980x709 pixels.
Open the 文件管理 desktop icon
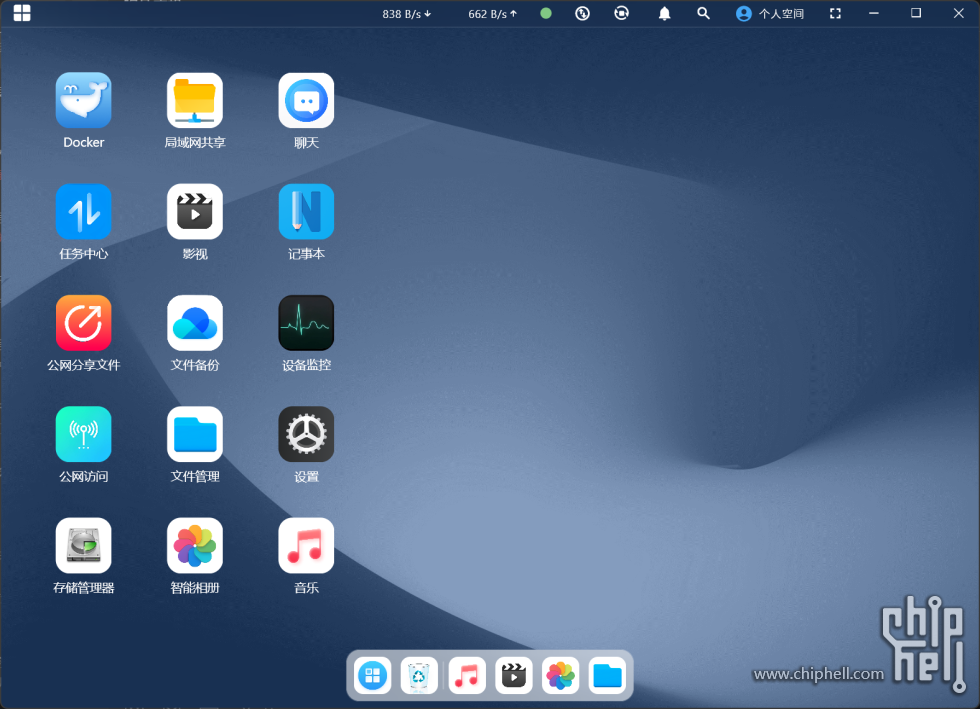(x=195, y=435)
